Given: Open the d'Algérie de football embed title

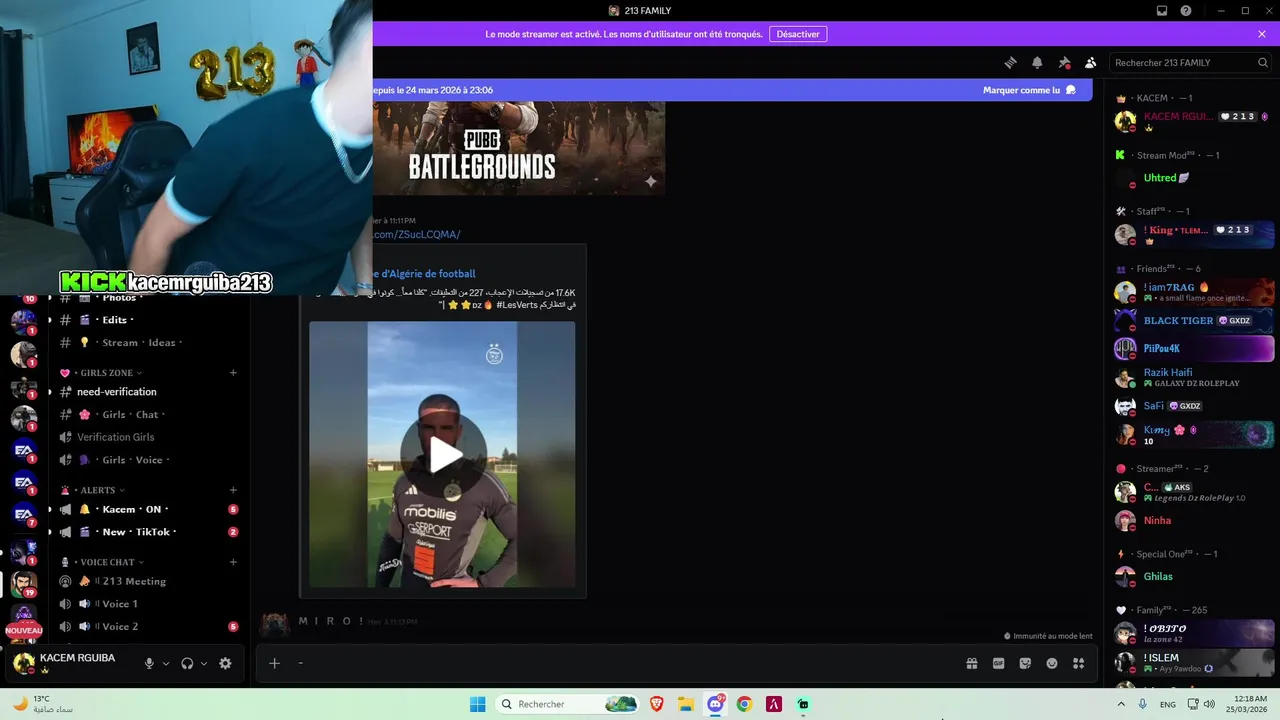Looking at the screenshot, I should (x=424, y=273).
